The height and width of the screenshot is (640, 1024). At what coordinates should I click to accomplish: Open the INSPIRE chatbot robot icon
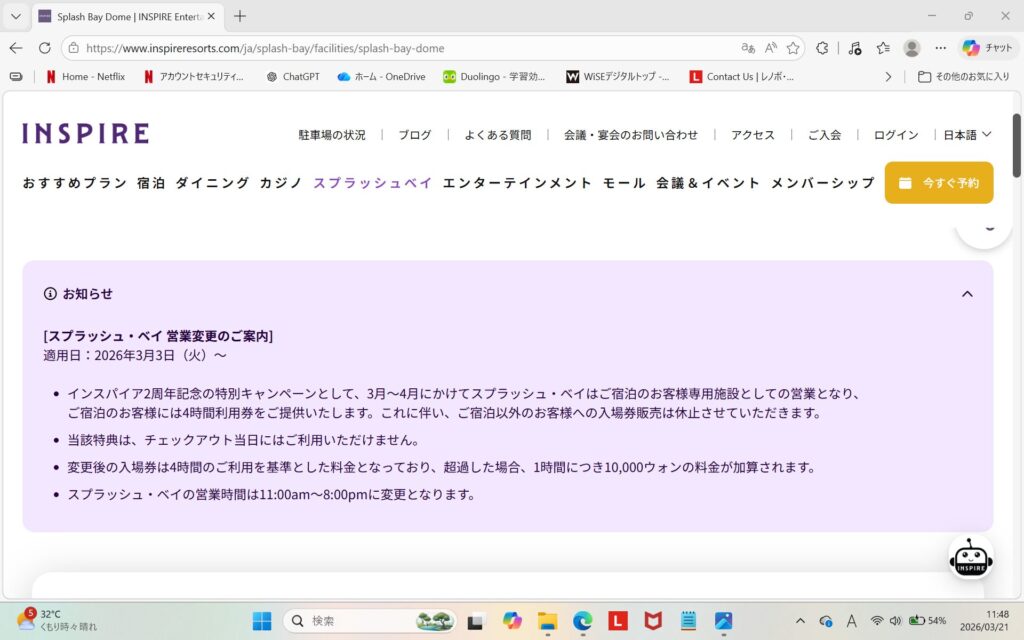971,558
